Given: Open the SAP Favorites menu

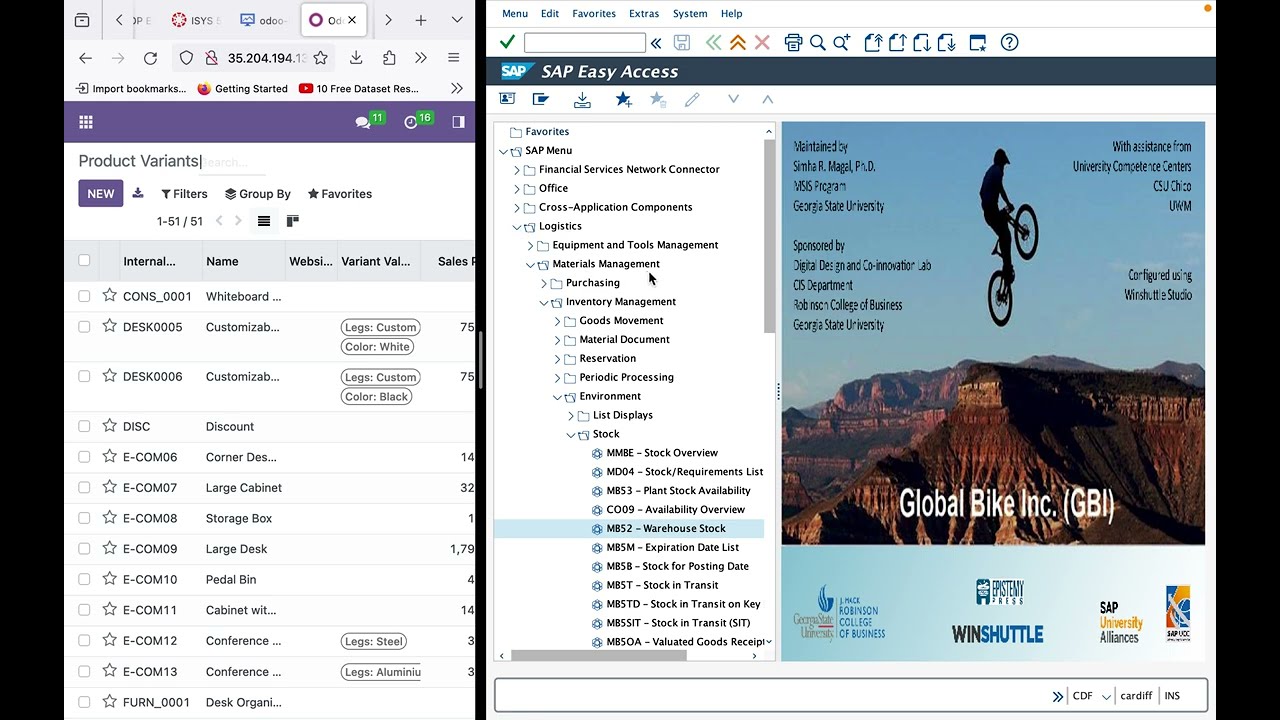Looking at the screenshot, I should point(594,13).
